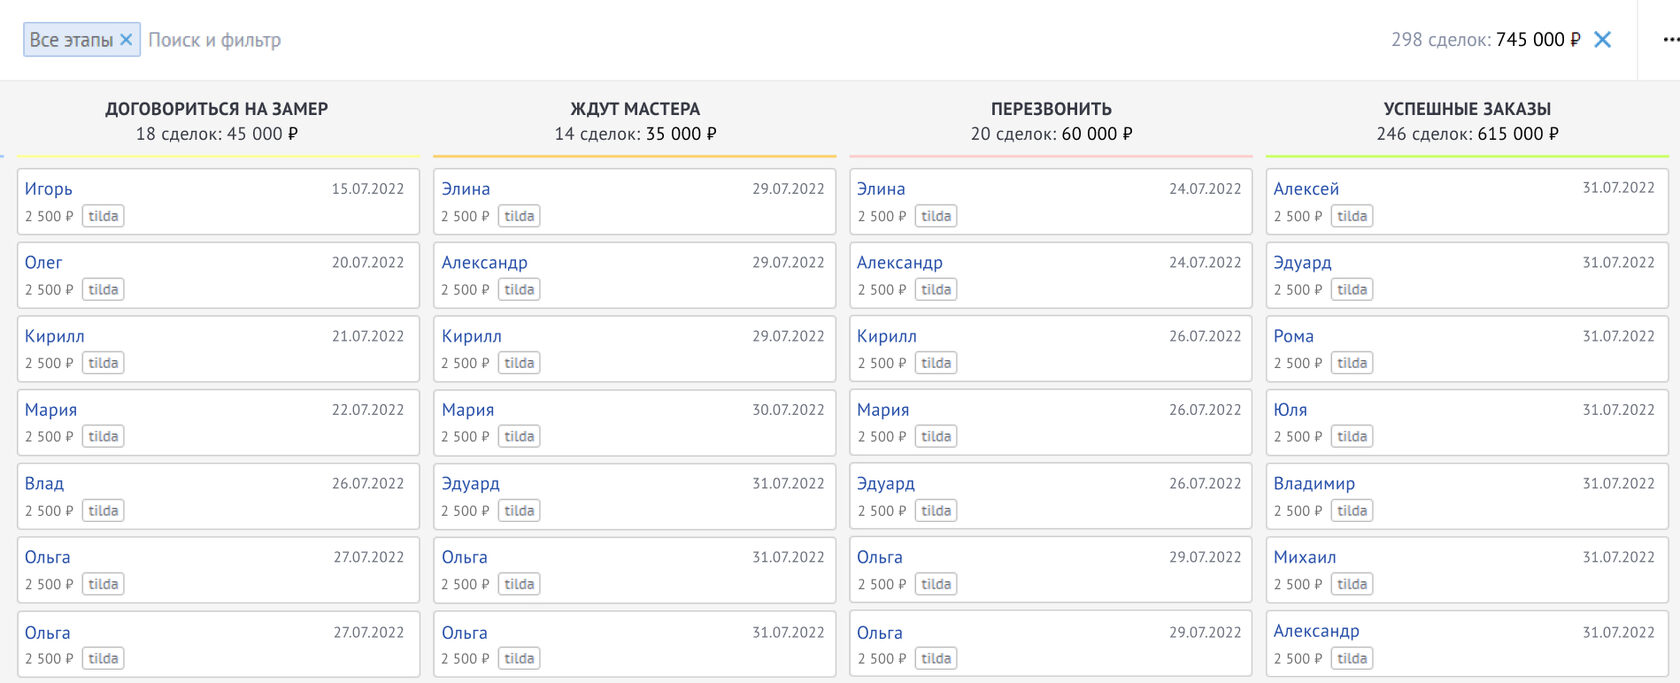Click the tilda tag on Игорь's deal
This screenshot has width=1680, height=683.
click(103, 216)
